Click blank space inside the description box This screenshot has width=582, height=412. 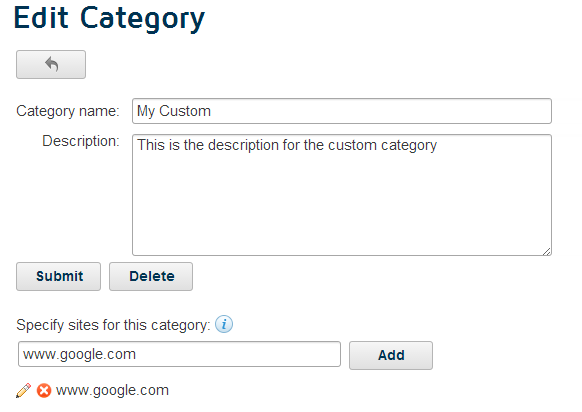pyautogui.click(x=342, y=208)
